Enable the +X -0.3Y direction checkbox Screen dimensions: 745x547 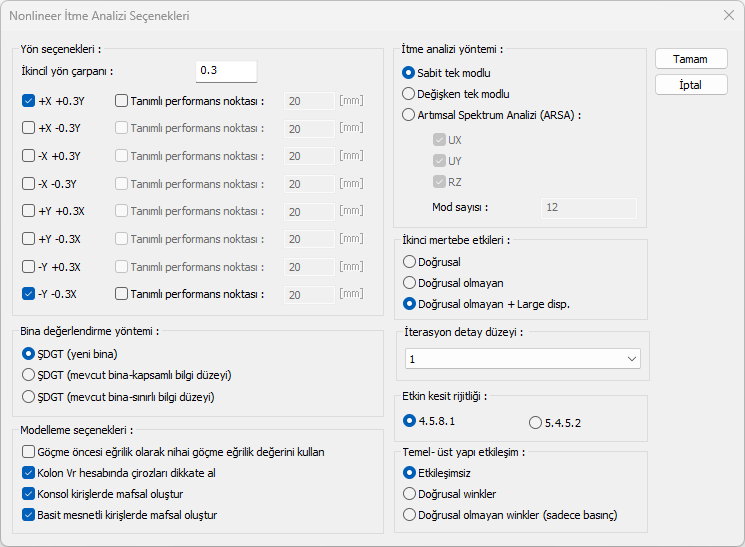[29, 128]
